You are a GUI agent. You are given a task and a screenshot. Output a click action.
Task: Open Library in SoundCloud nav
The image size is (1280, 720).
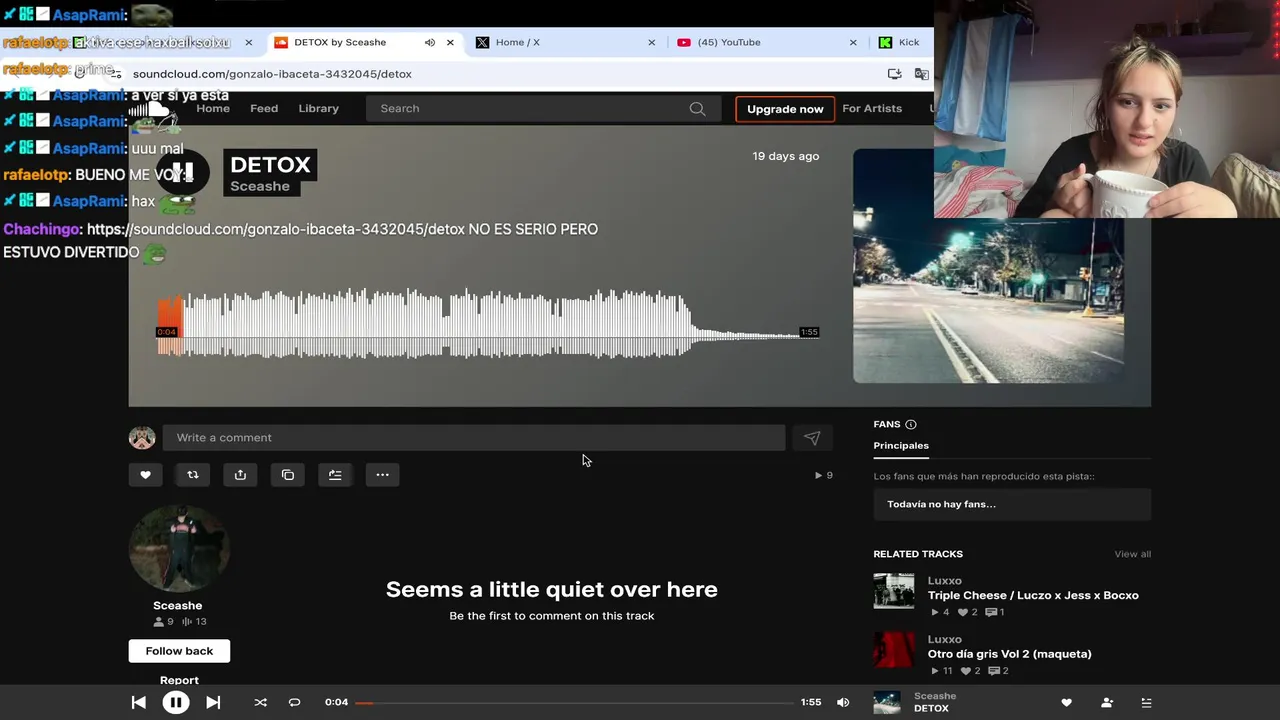coord(318,108)
